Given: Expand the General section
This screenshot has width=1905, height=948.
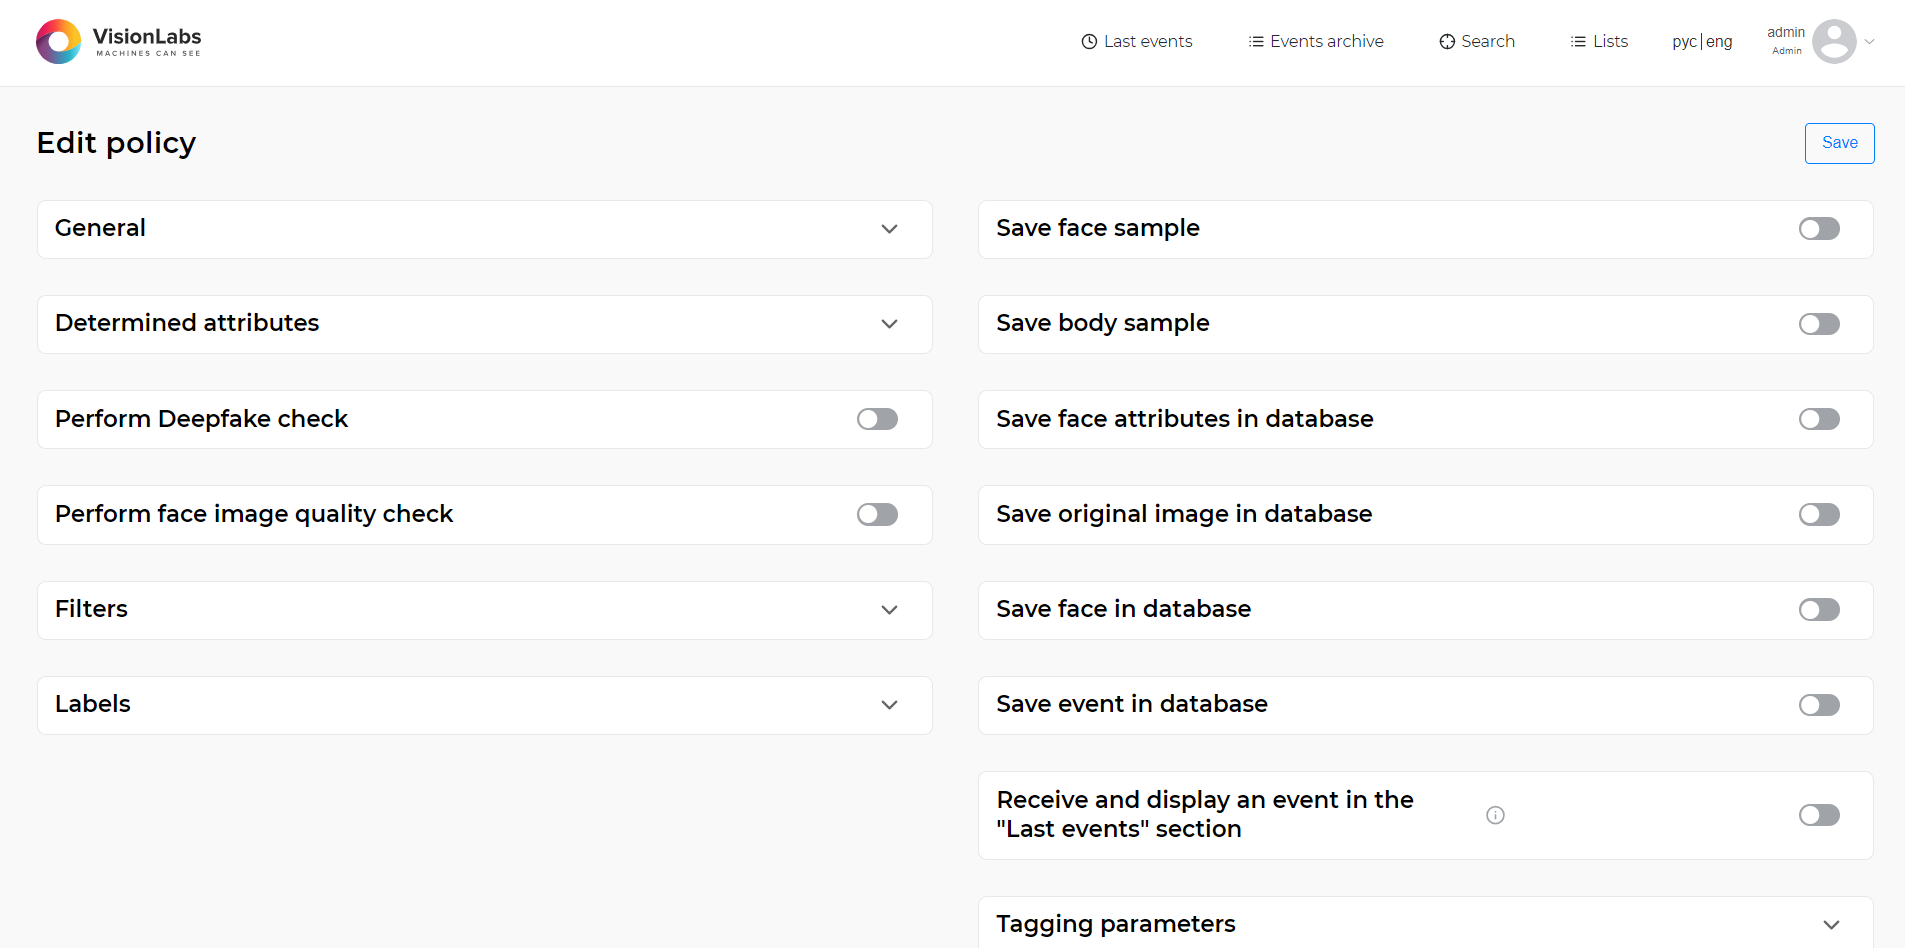Looking at the screenshot, I should tap(889, 229).
